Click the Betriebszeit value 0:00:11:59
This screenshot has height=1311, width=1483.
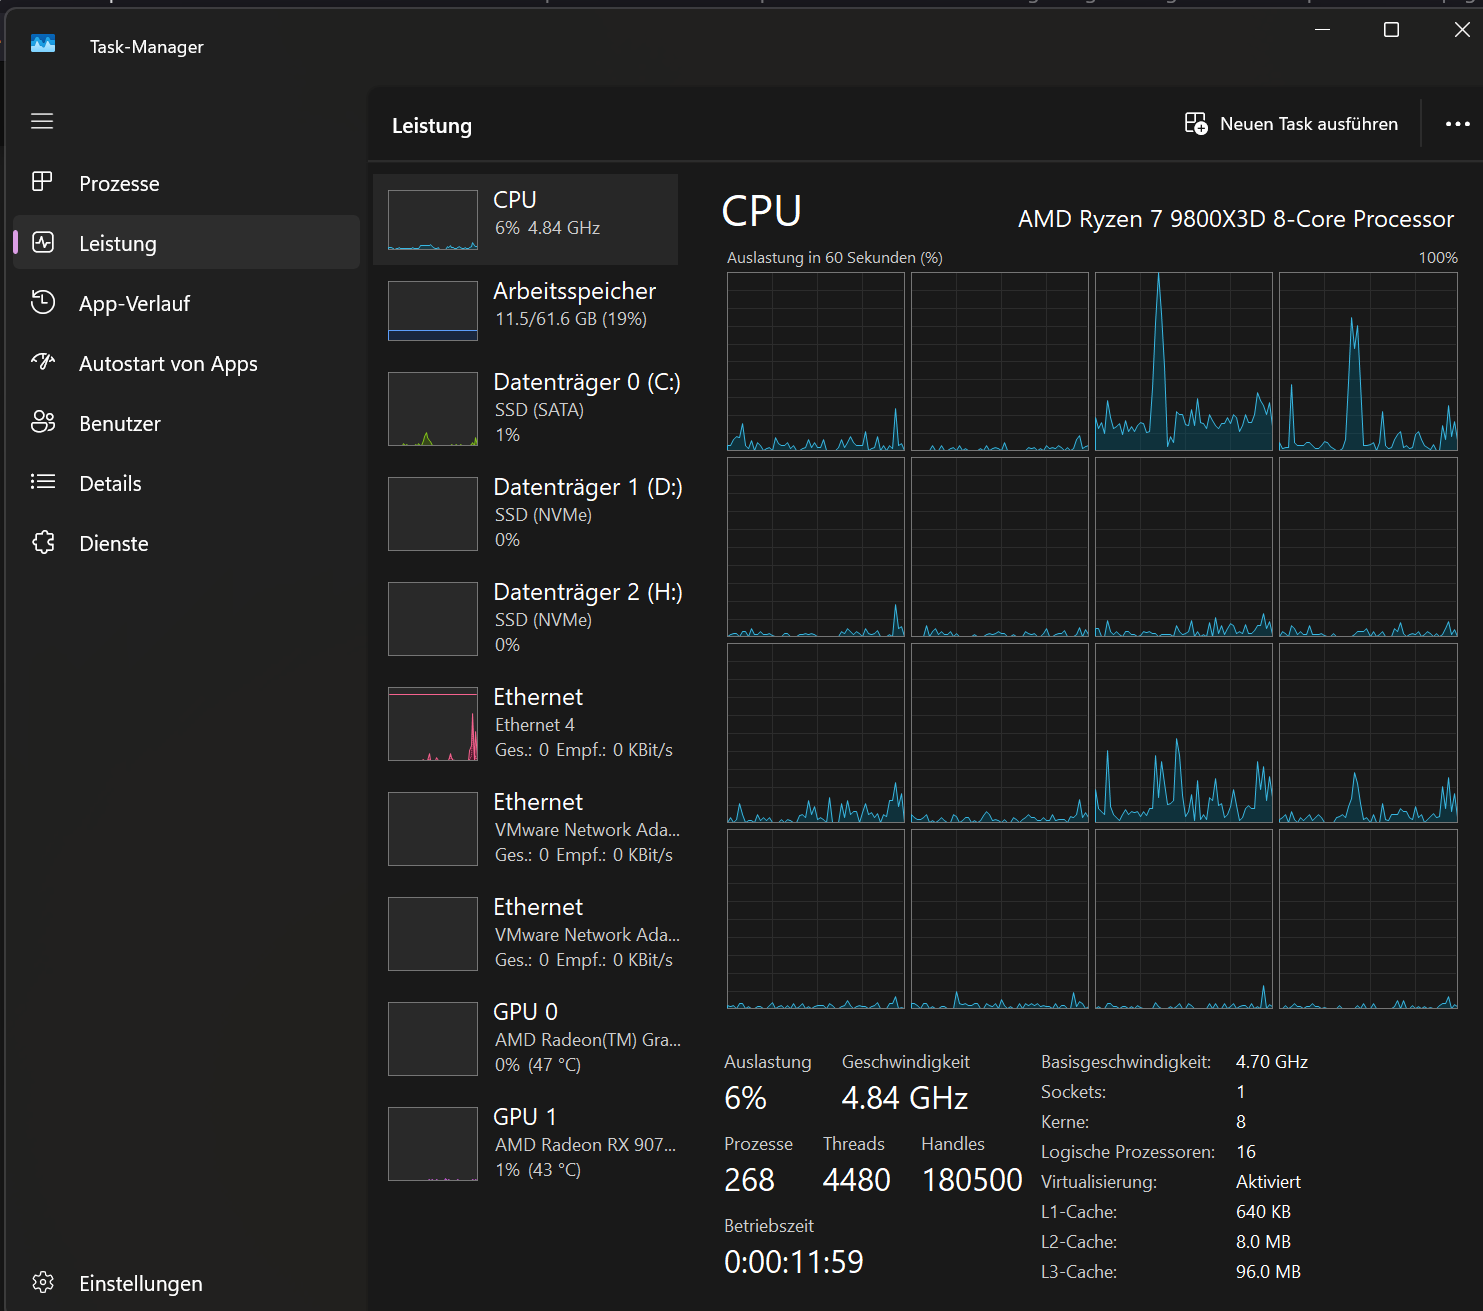click(793, 1262)
